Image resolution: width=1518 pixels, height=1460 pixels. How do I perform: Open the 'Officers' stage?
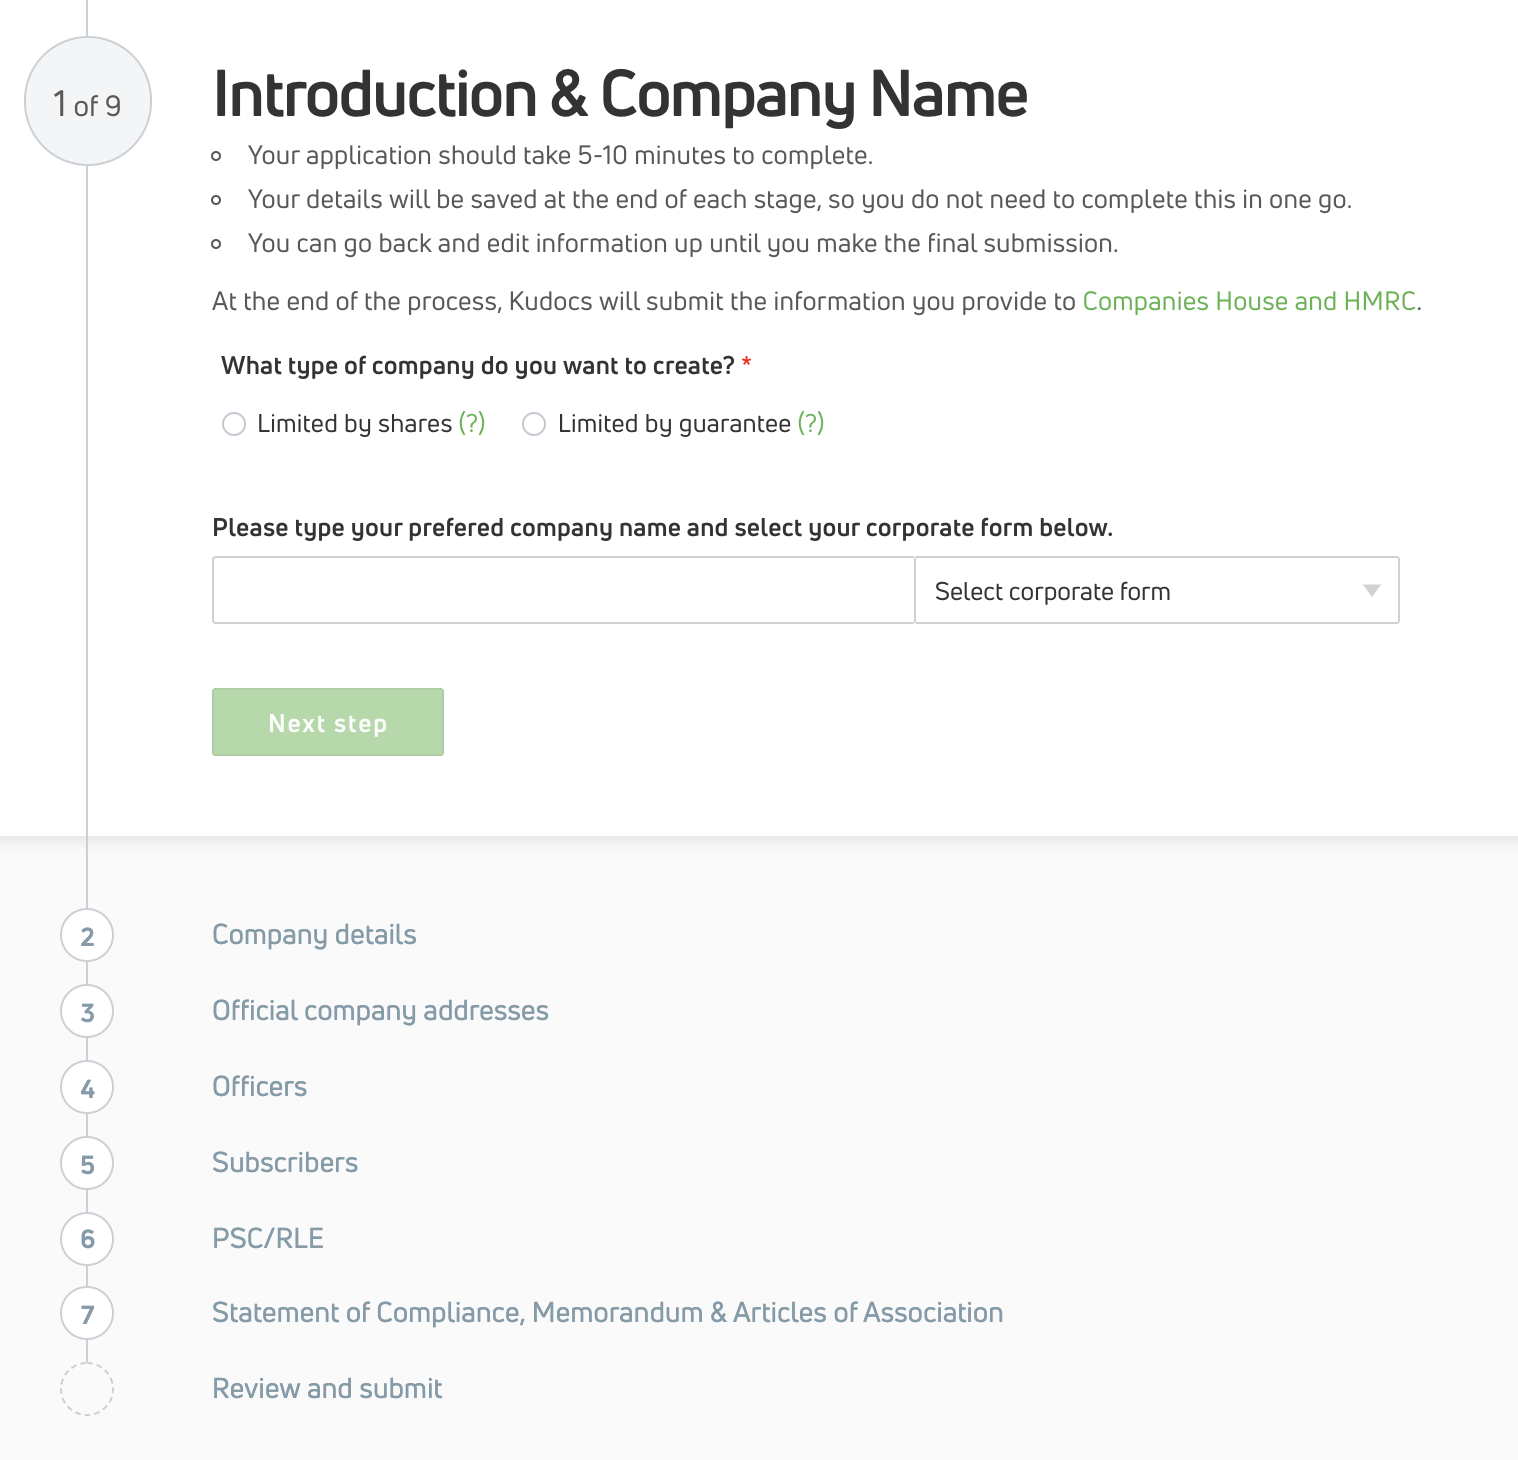click(260, 1087)
